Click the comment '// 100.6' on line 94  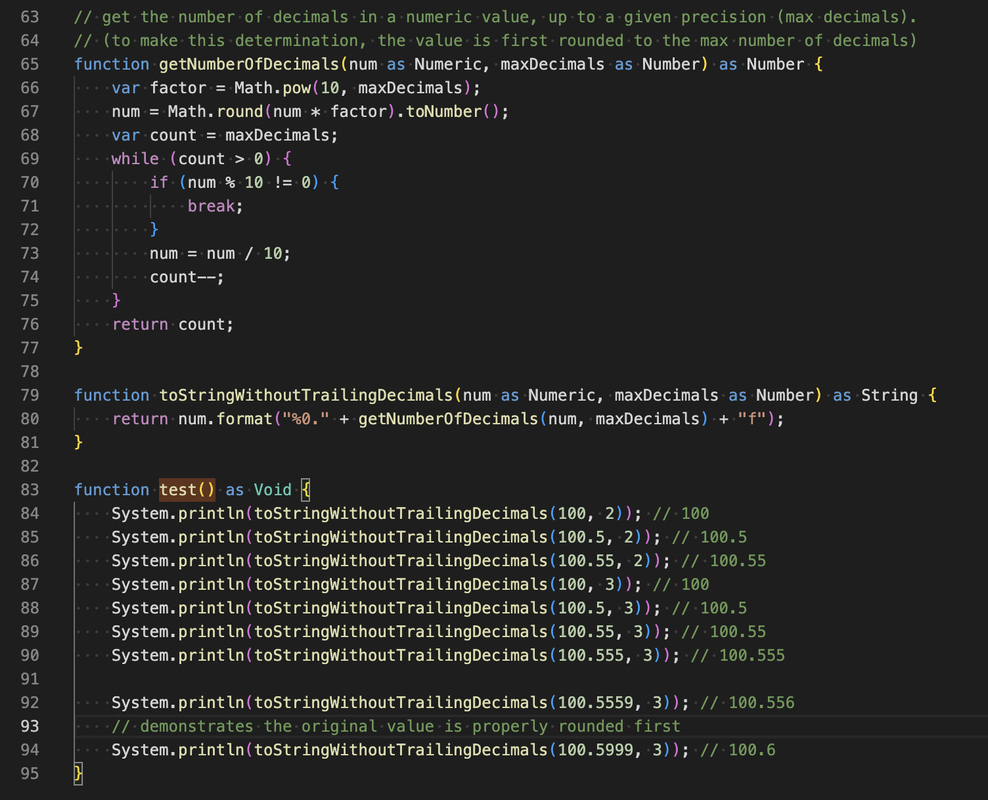coord(737,750)
